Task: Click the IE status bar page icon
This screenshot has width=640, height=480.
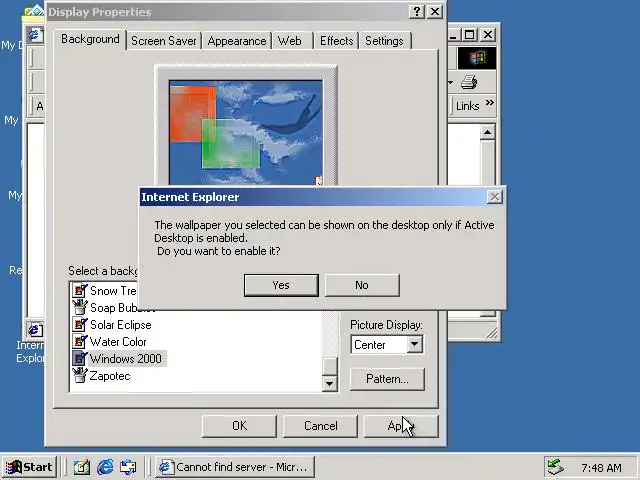Action: click(x=35, y=329)
